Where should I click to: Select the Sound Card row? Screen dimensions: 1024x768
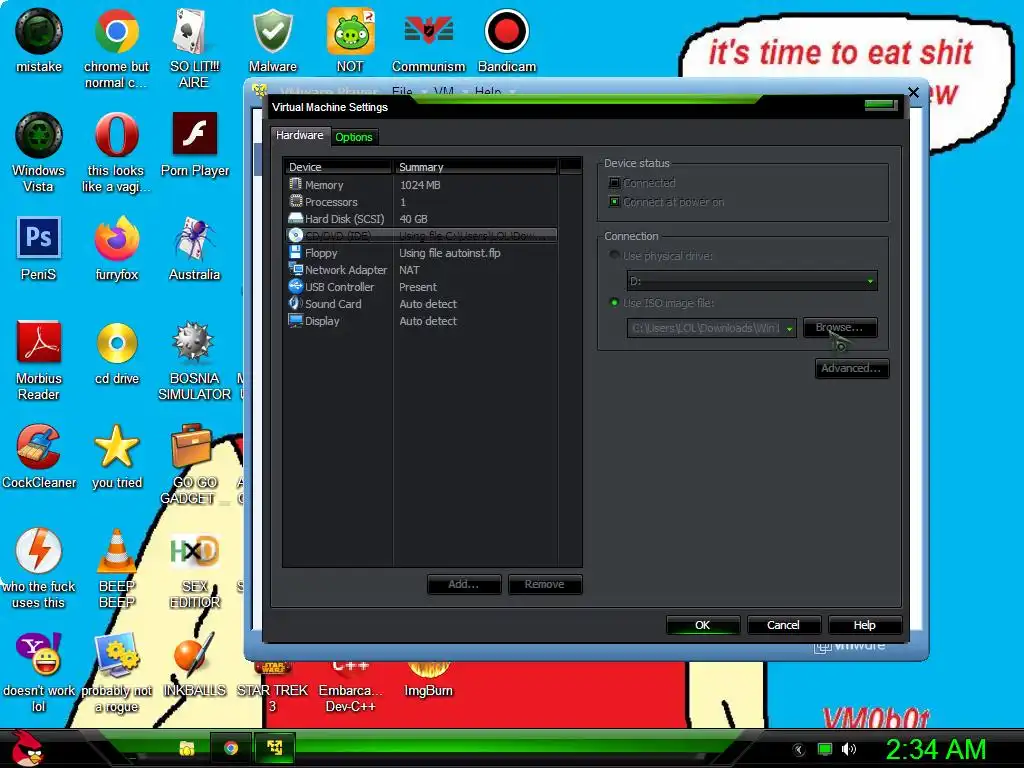421,304
